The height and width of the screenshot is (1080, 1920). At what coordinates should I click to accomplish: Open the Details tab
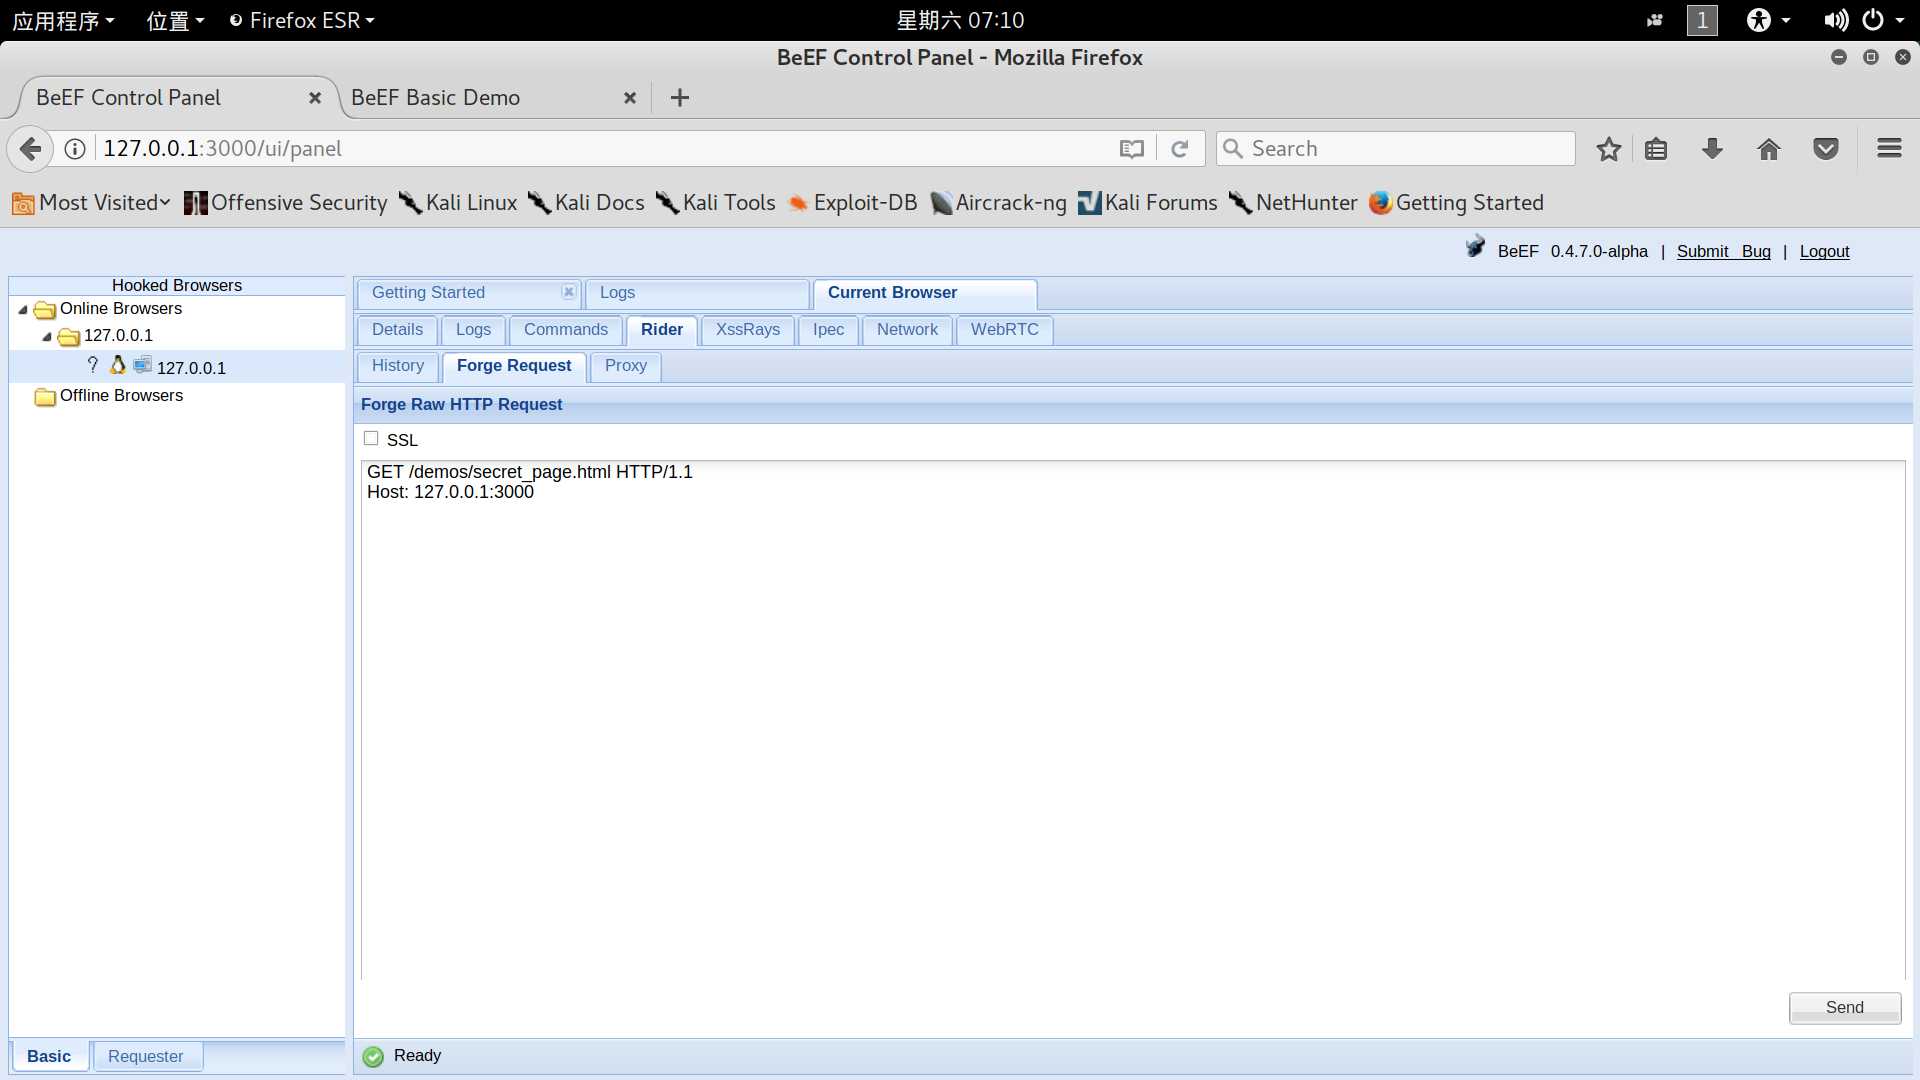(397, 329)
